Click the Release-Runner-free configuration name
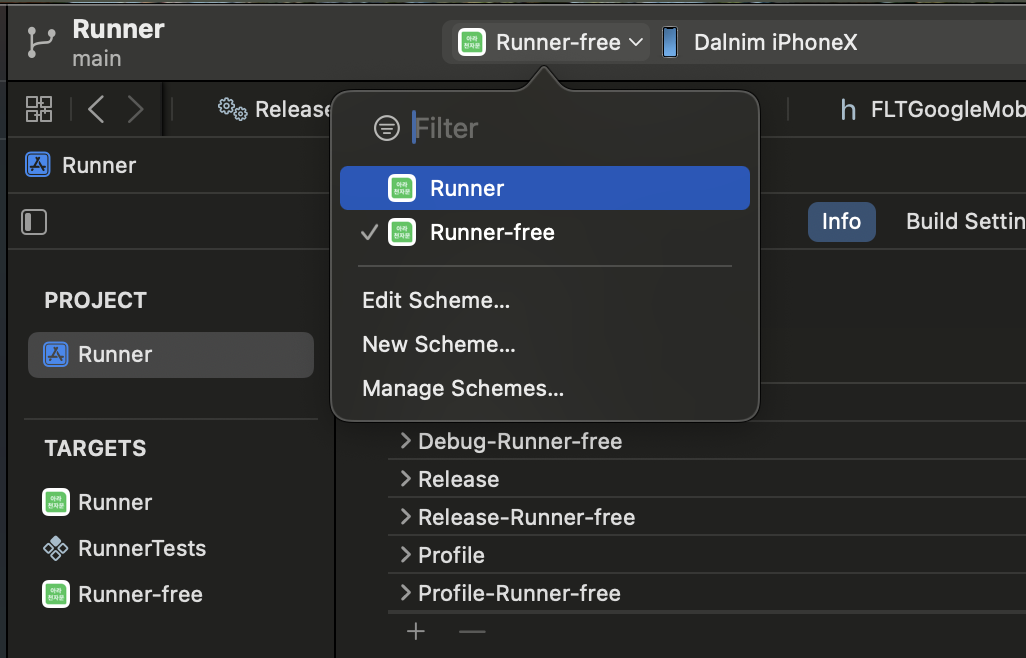 (527, 517)
